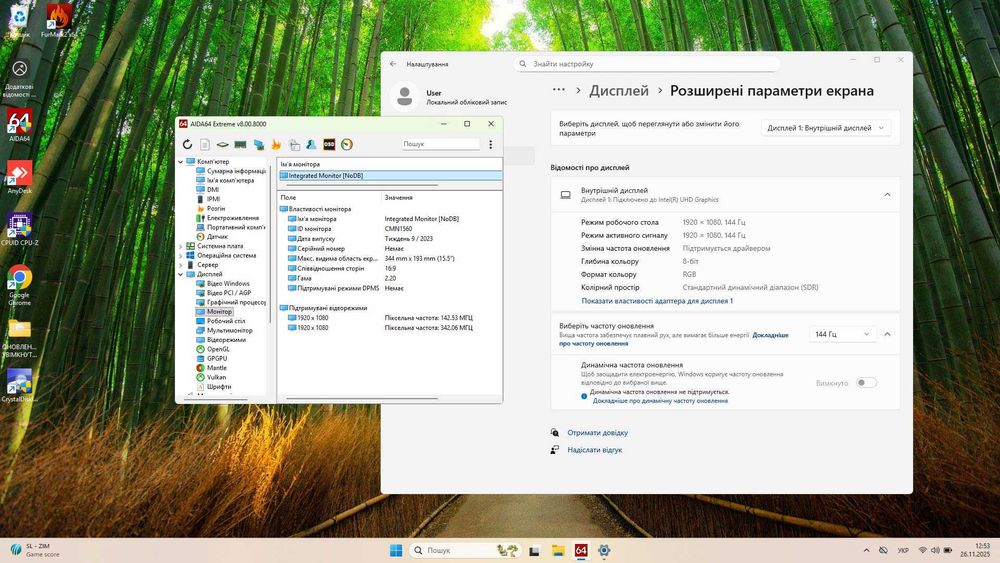Switch to AIDA64 in the taskbar
Screen dimensions: 1000x563
pyautogui.click(x=581, y=550)
